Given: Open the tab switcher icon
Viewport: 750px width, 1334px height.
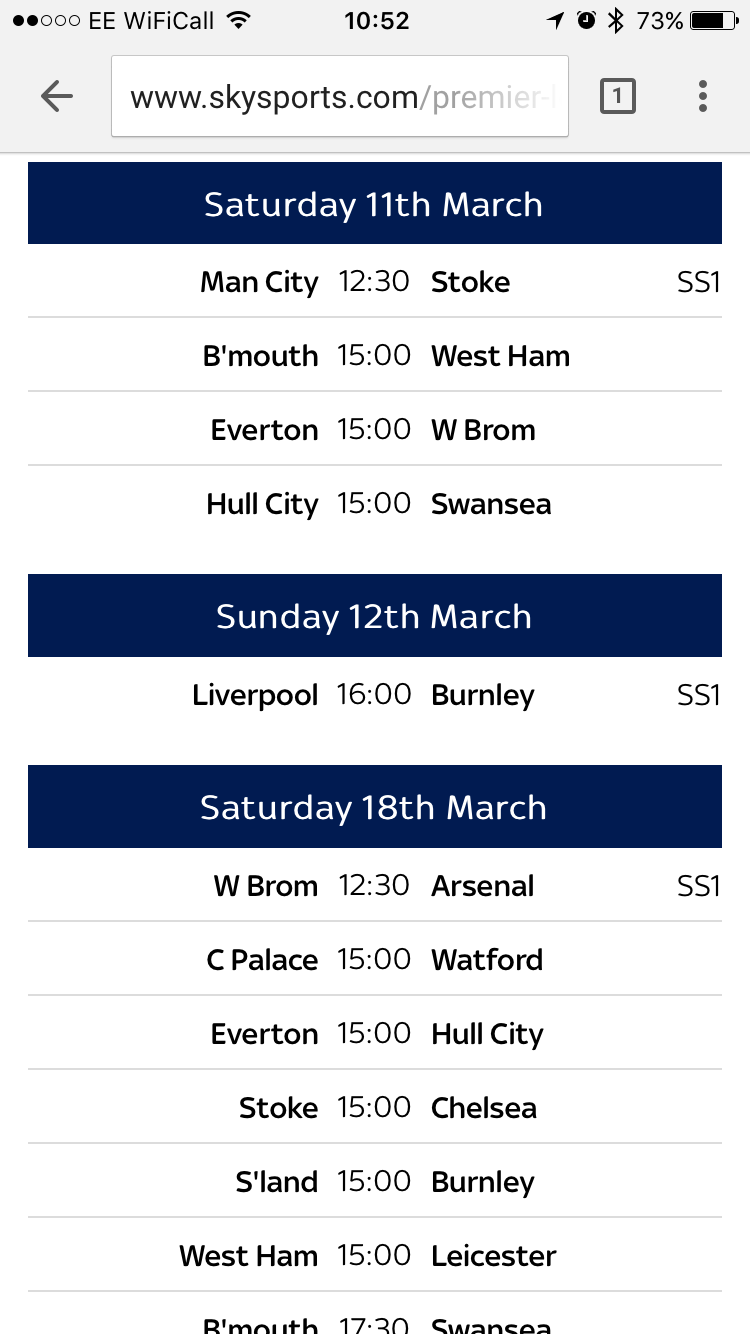Looking at the screenshot, I should (x=617, y=96).
